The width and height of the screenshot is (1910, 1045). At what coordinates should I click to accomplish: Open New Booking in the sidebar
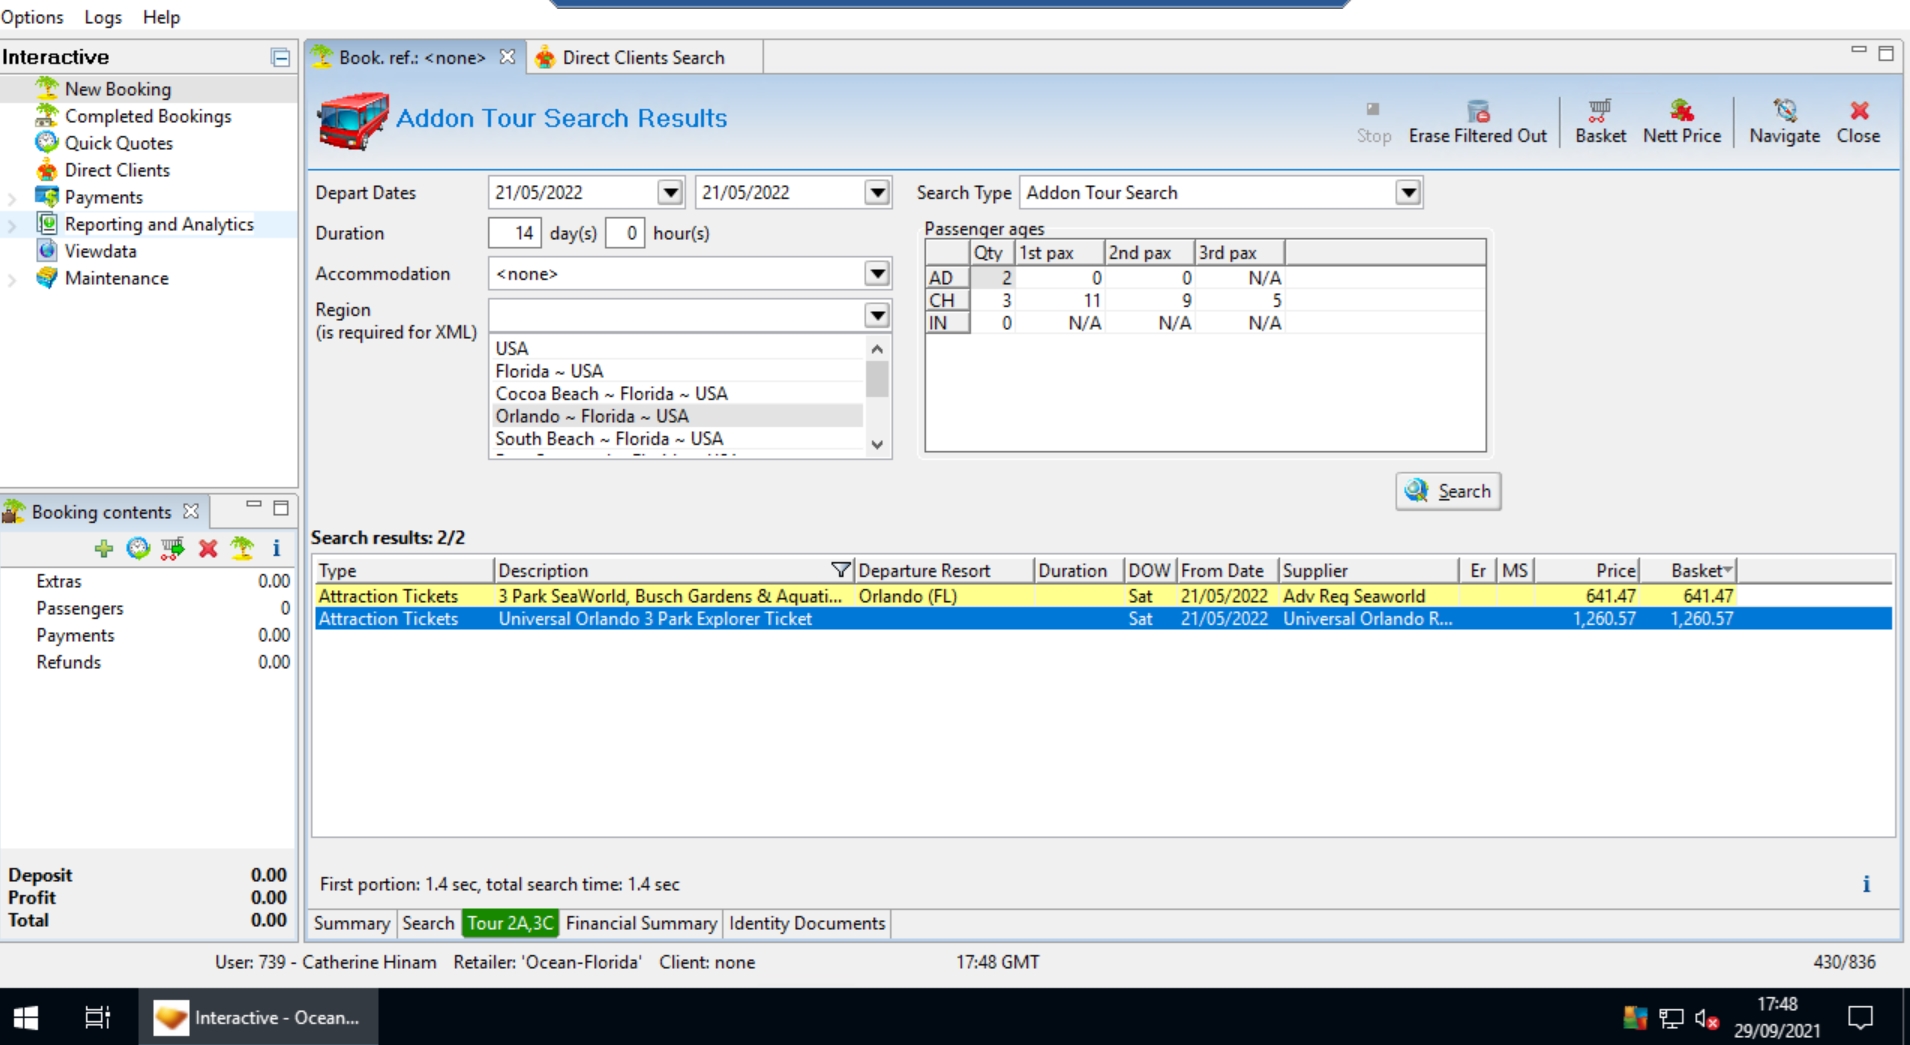(x=117, y=89)
